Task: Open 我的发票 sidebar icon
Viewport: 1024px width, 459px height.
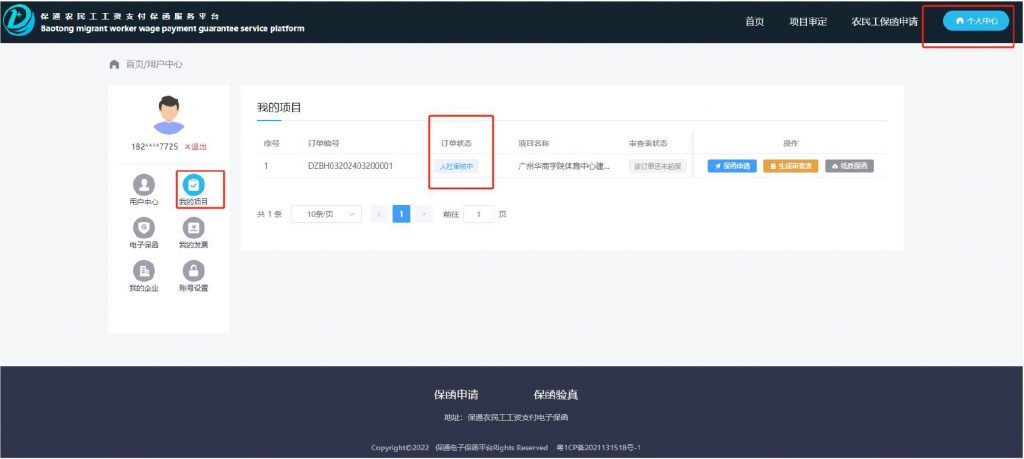Action: [194, 228]
